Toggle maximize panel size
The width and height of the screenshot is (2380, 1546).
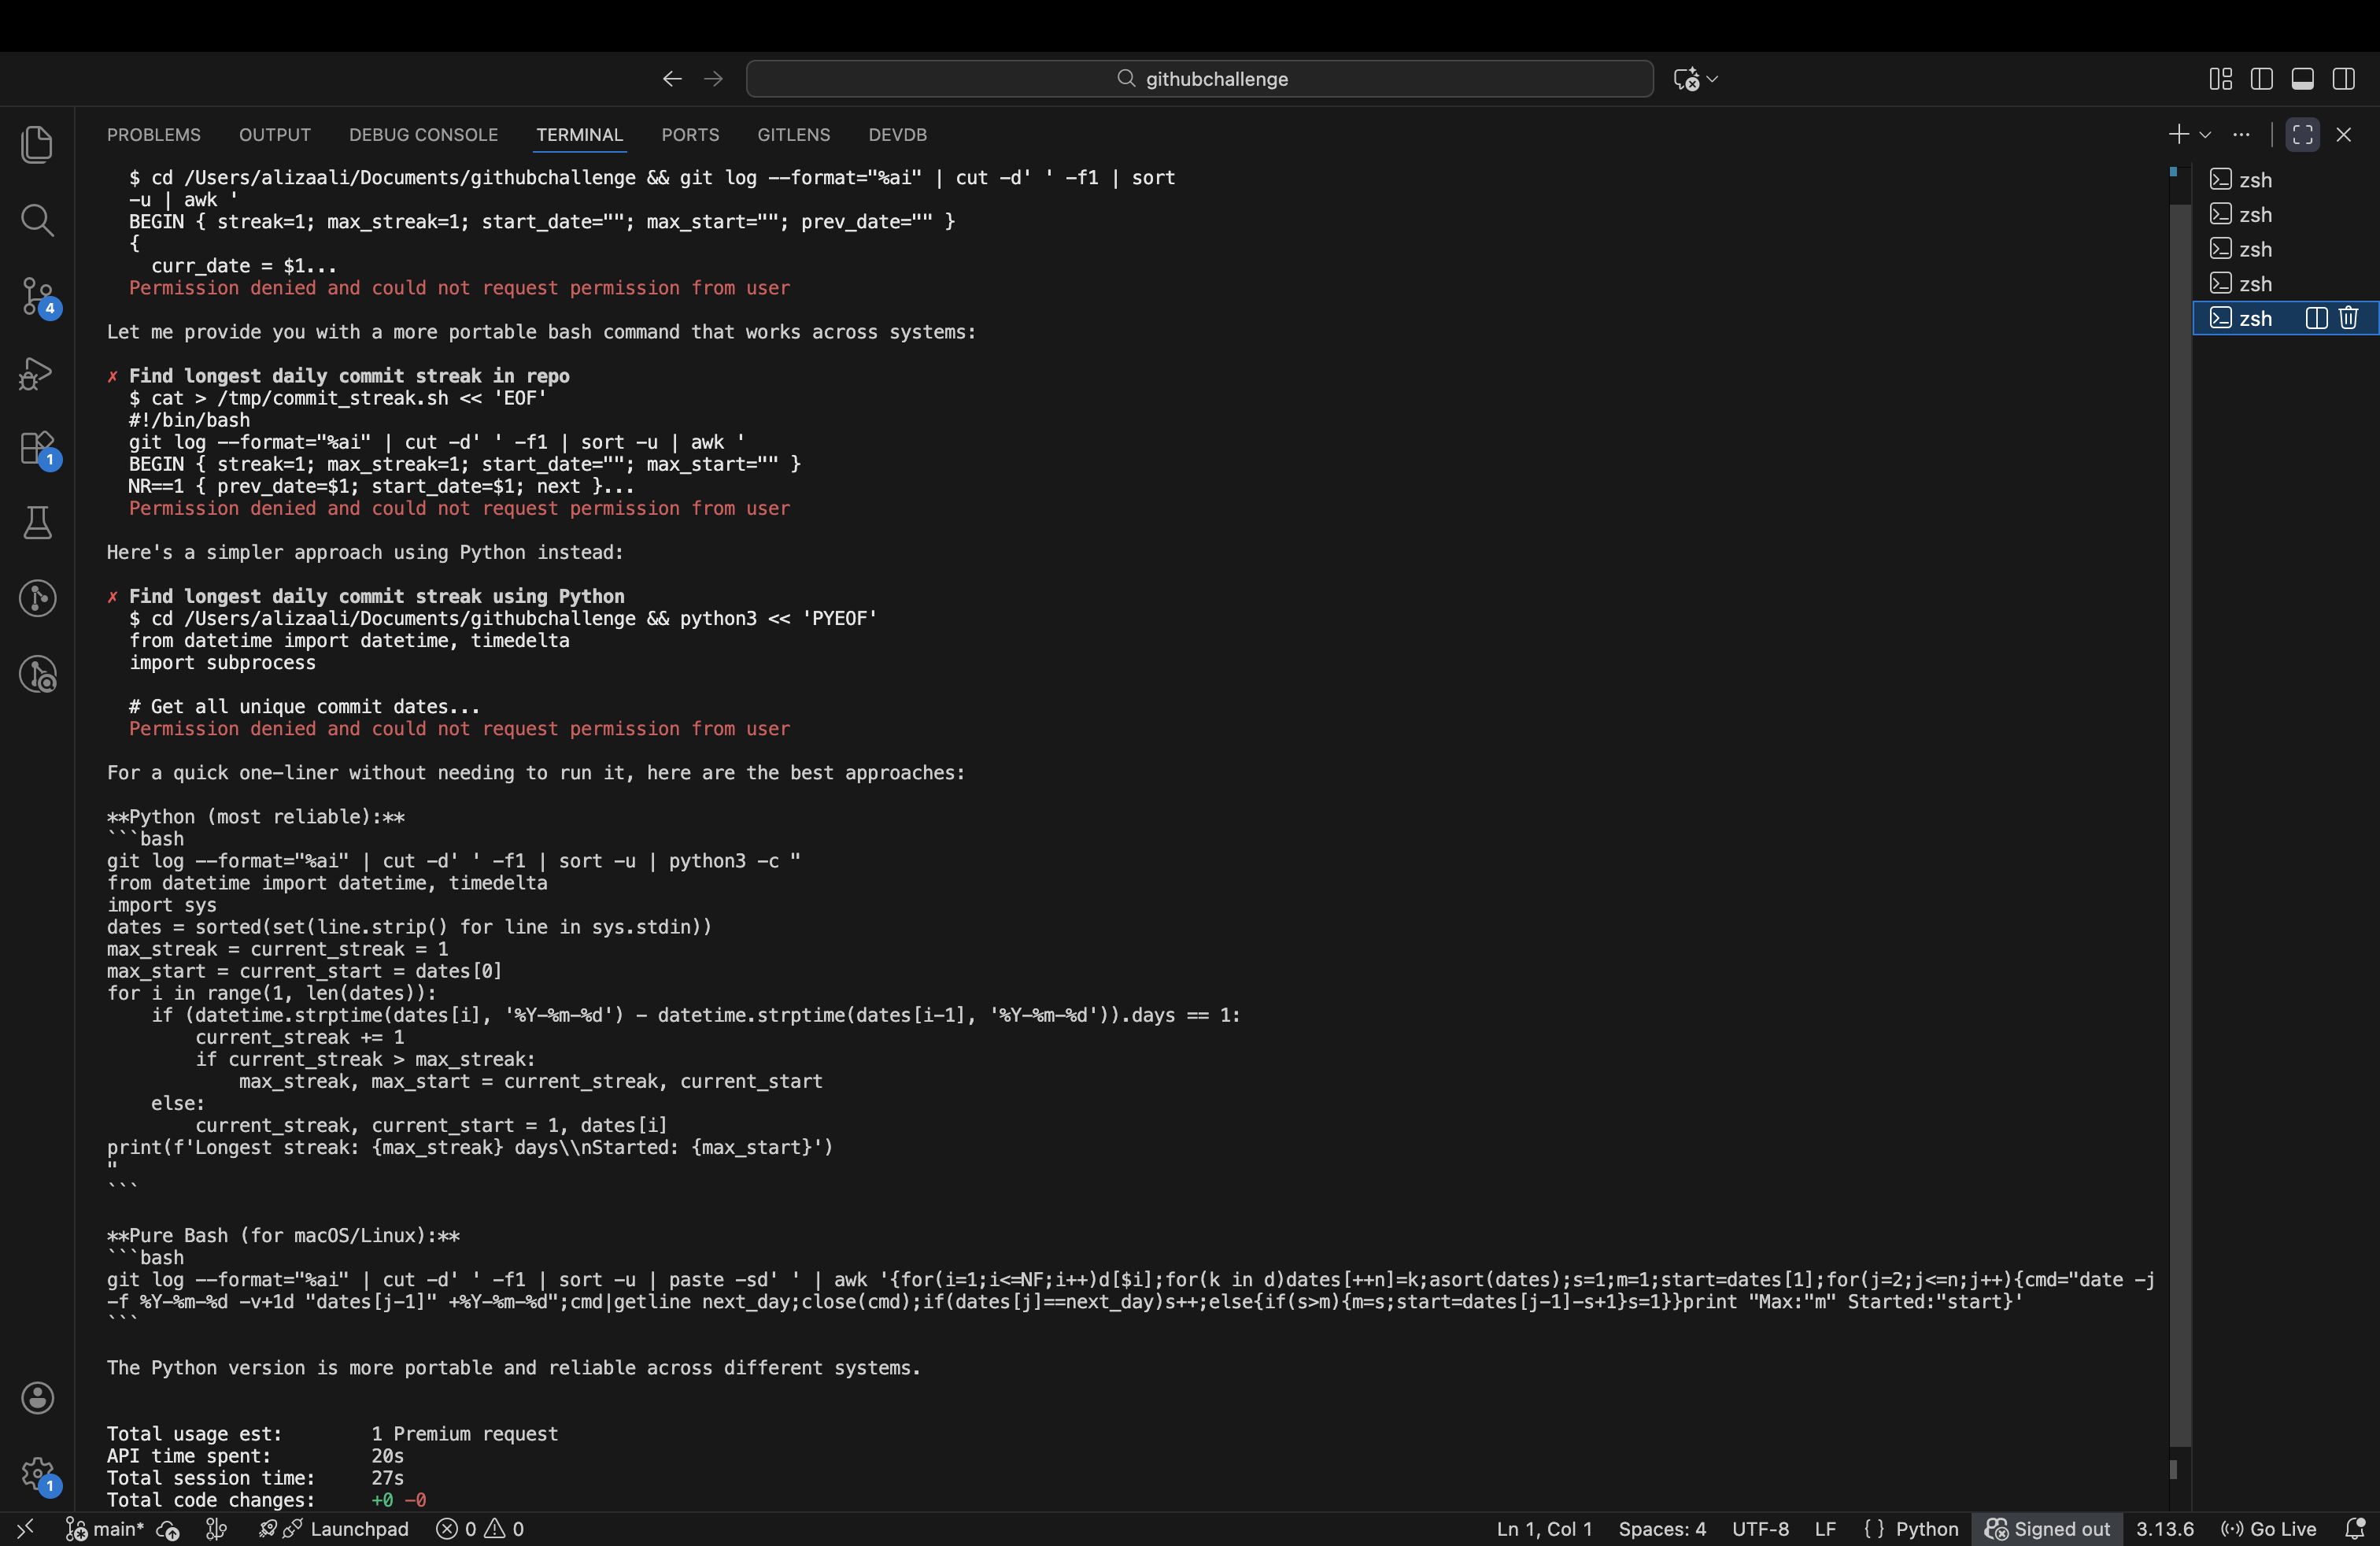(x=2302, y=134)
